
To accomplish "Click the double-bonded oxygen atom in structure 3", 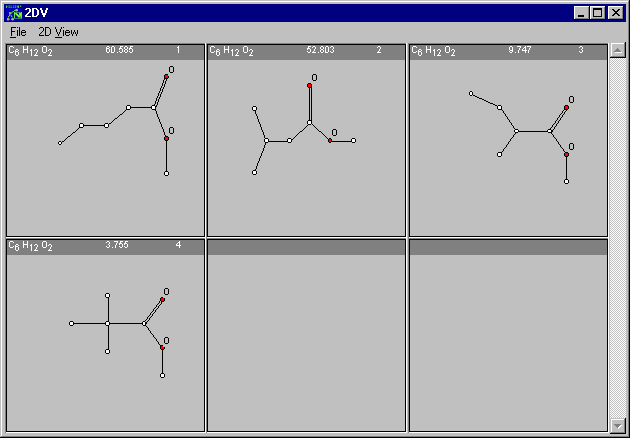I will [567, 107].
